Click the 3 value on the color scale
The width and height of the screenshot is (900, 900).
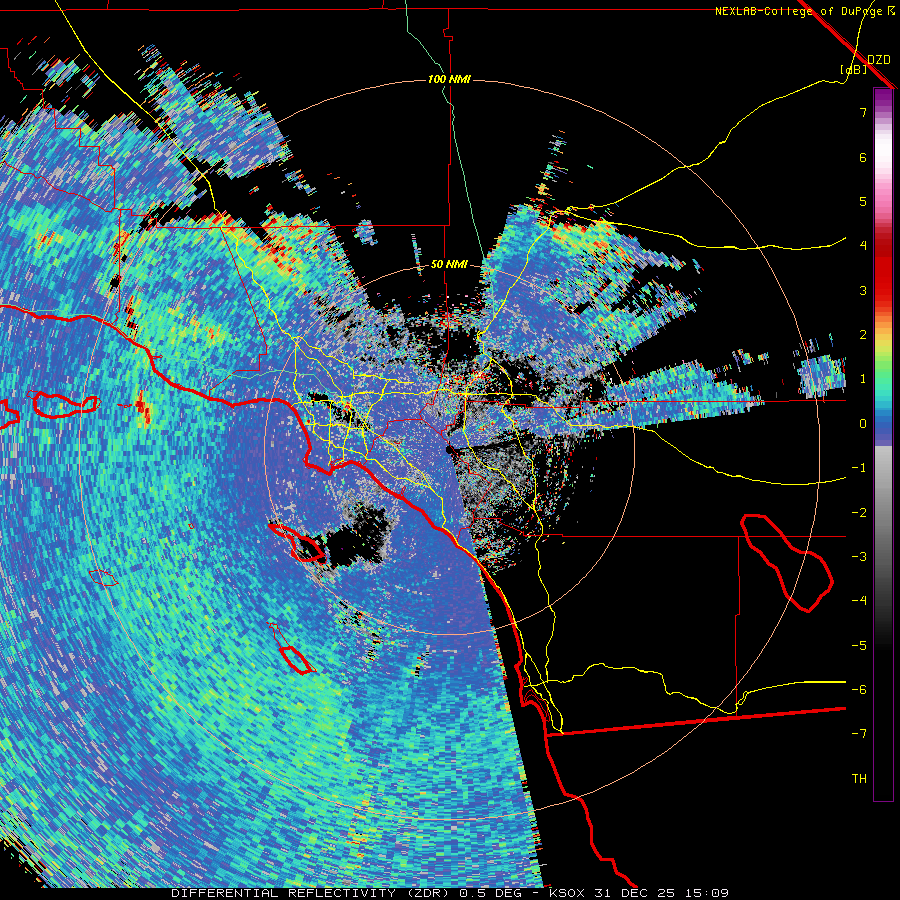[863, 290]
